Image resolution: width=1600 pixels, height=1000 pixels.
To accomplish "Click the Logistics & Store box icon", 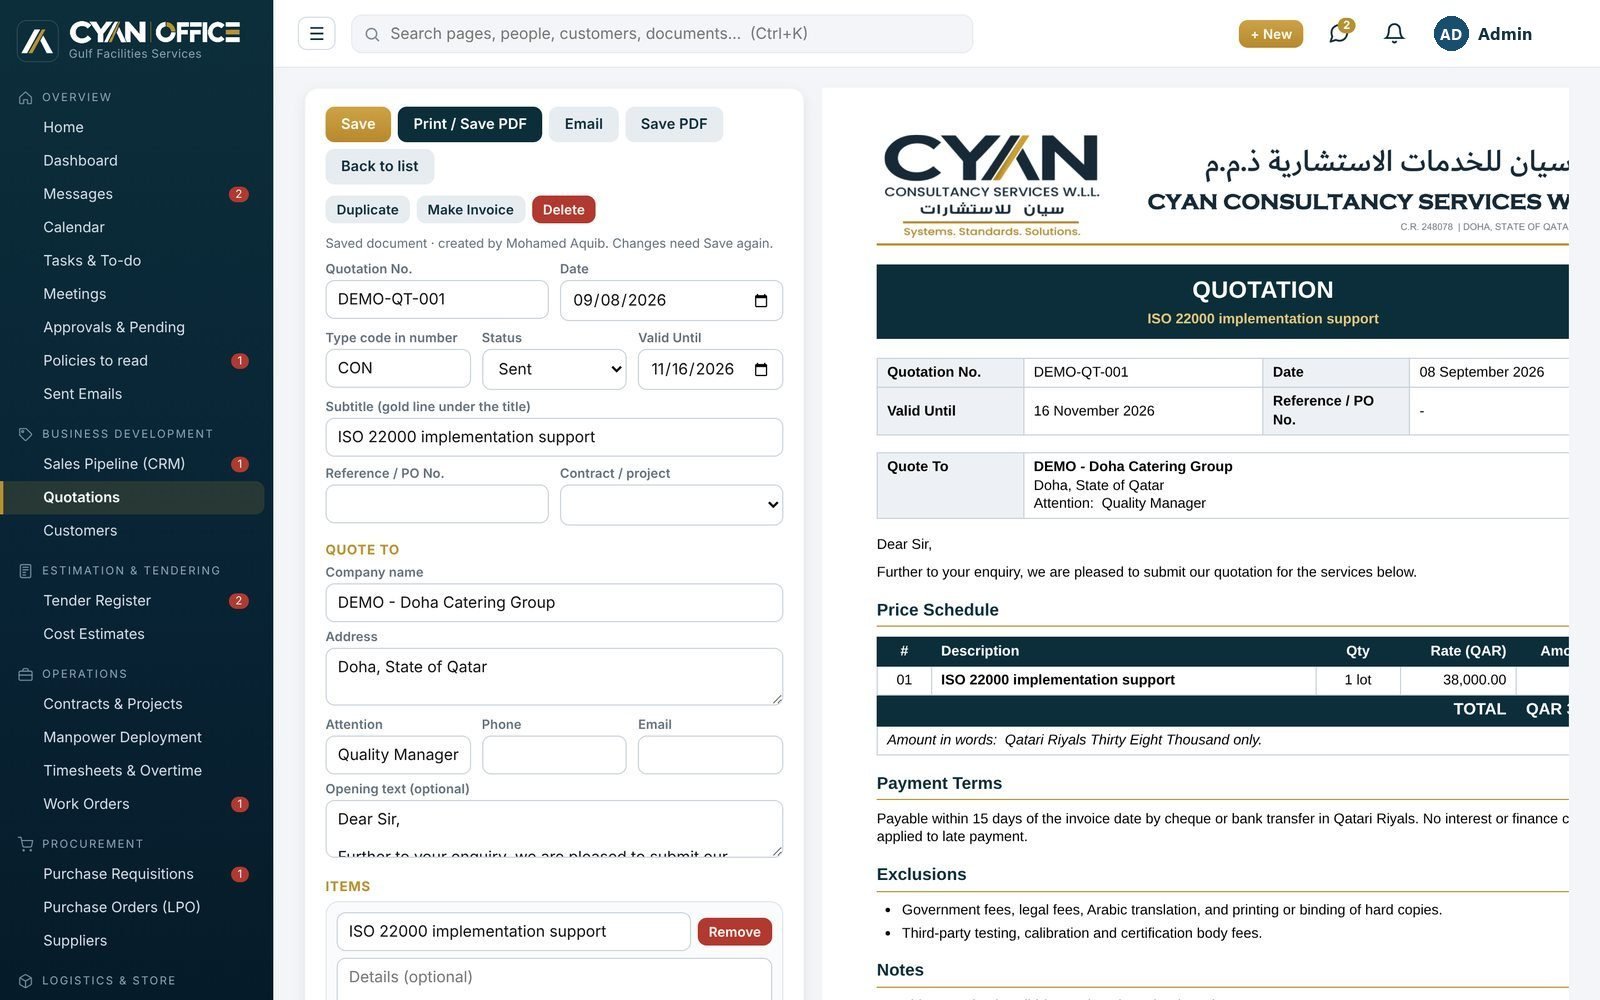I will click(25, 981).
